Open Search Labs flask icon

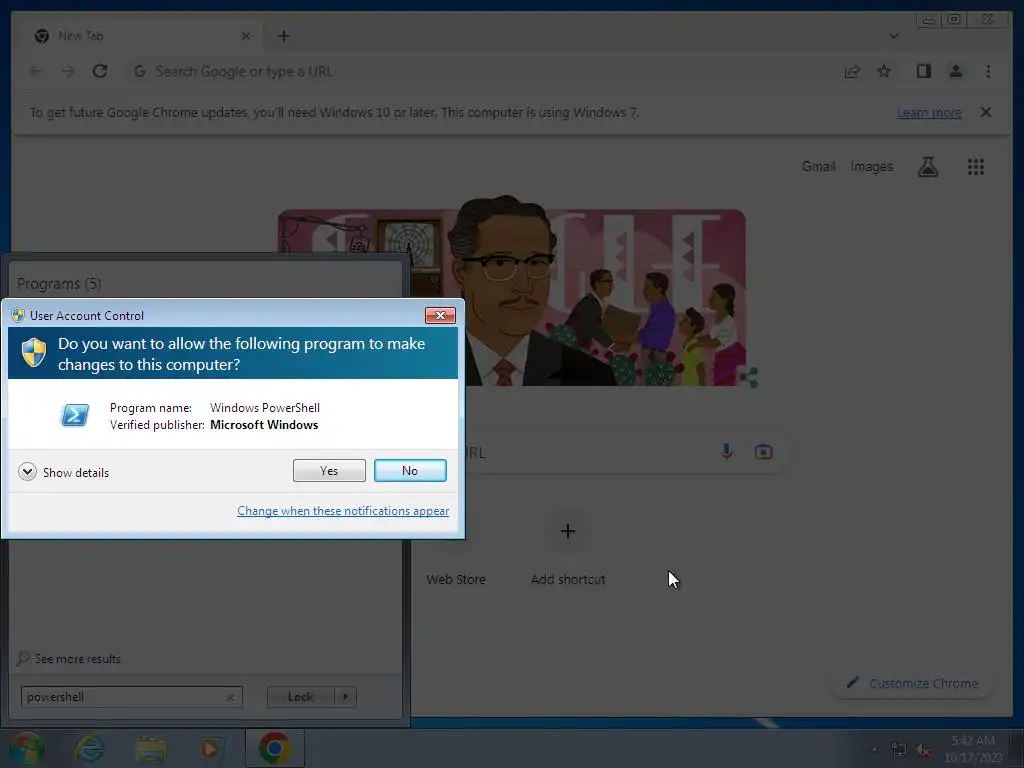tap(928, 167)
